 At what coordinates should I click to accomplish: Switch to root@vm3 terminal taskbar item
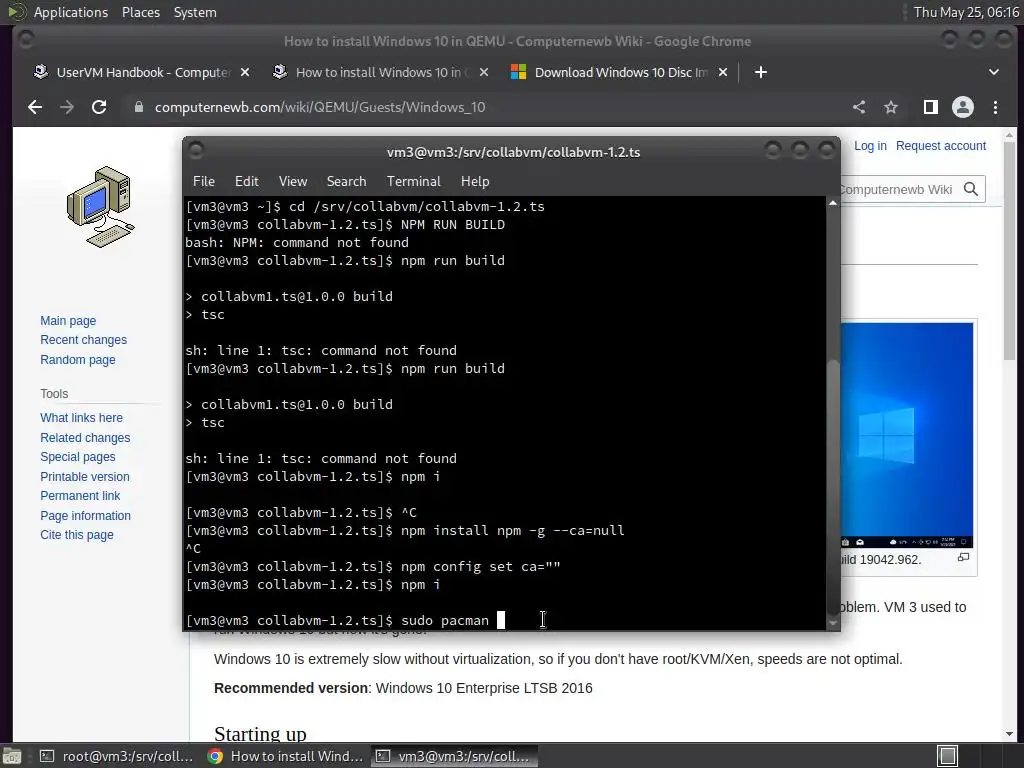coord(116,756)
